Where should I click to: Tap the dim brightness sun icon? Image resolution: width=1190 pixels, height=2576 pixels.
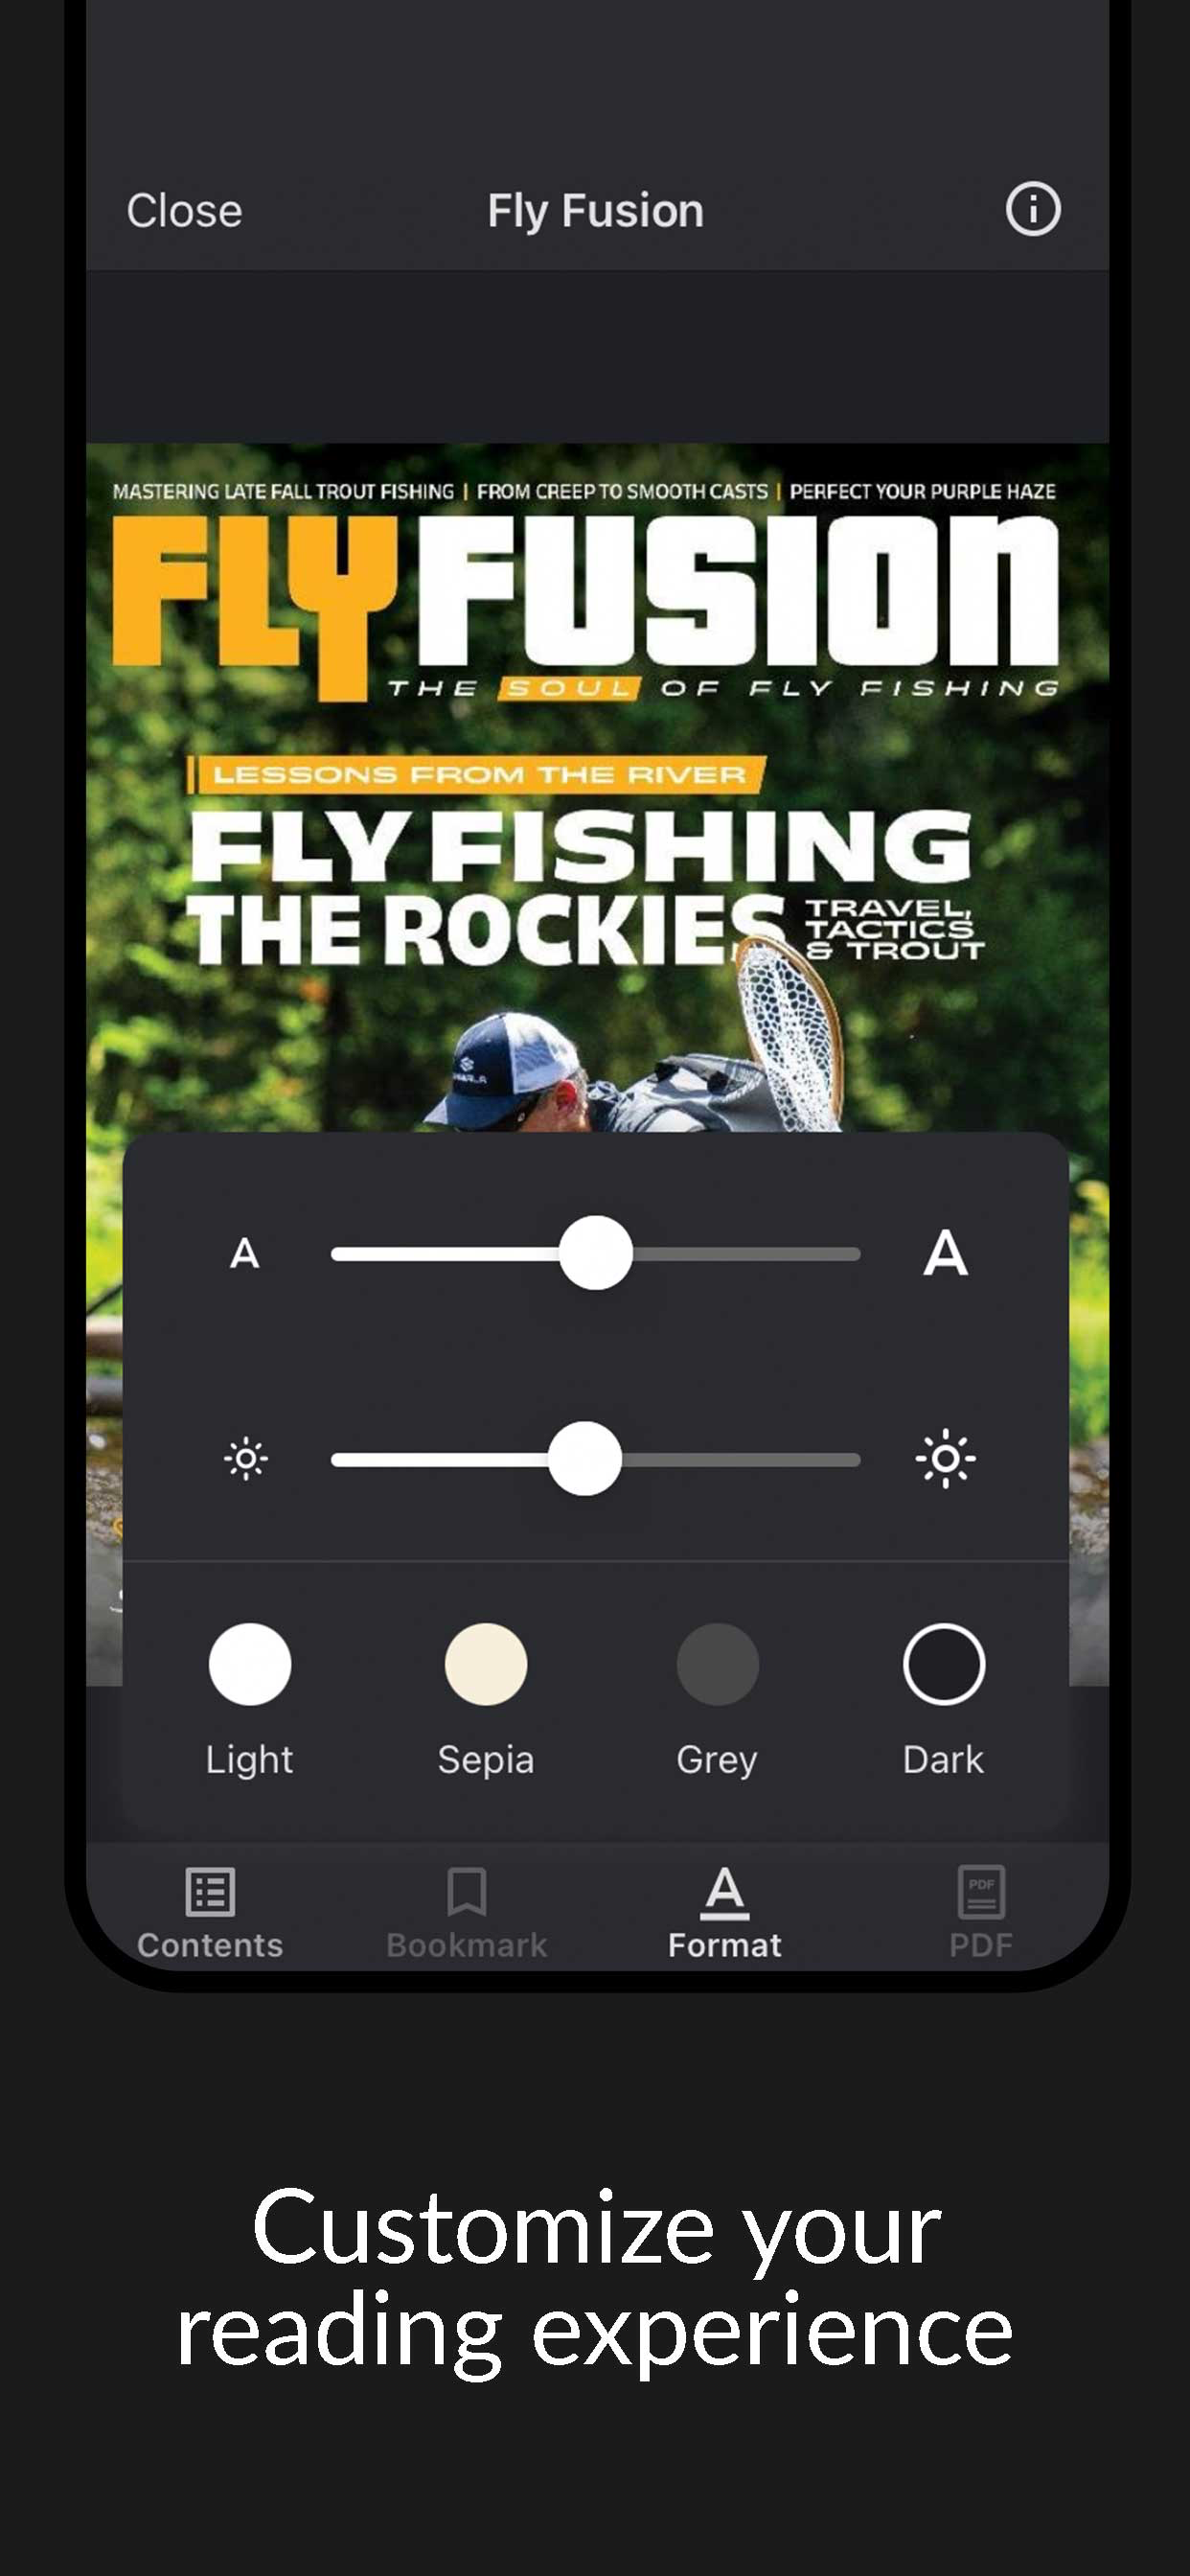tap(246, 1459)
